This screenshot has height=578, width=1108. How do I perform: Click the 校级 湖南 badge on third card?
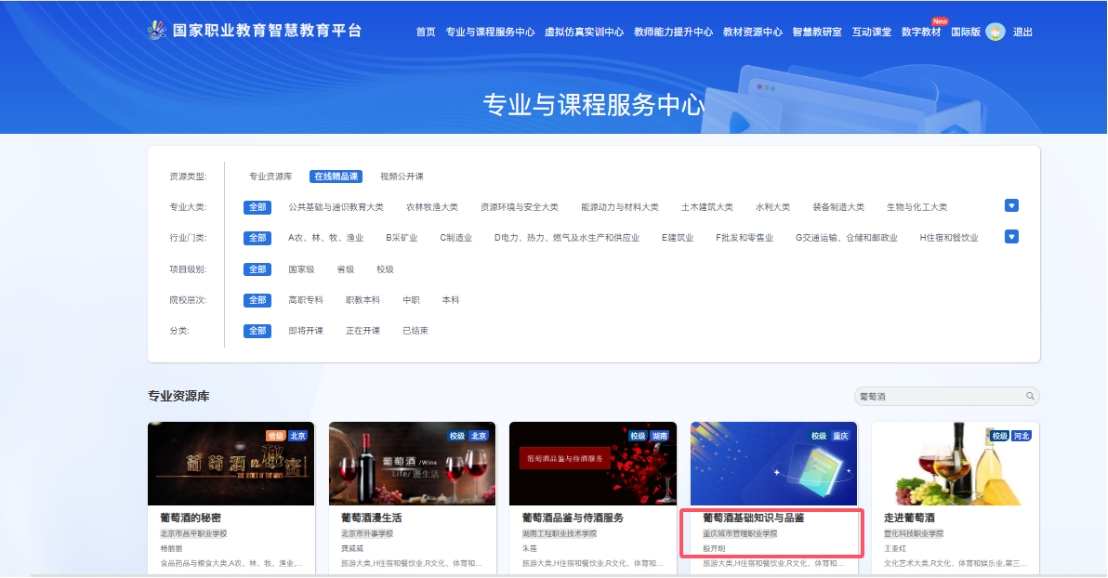(649, 436)
